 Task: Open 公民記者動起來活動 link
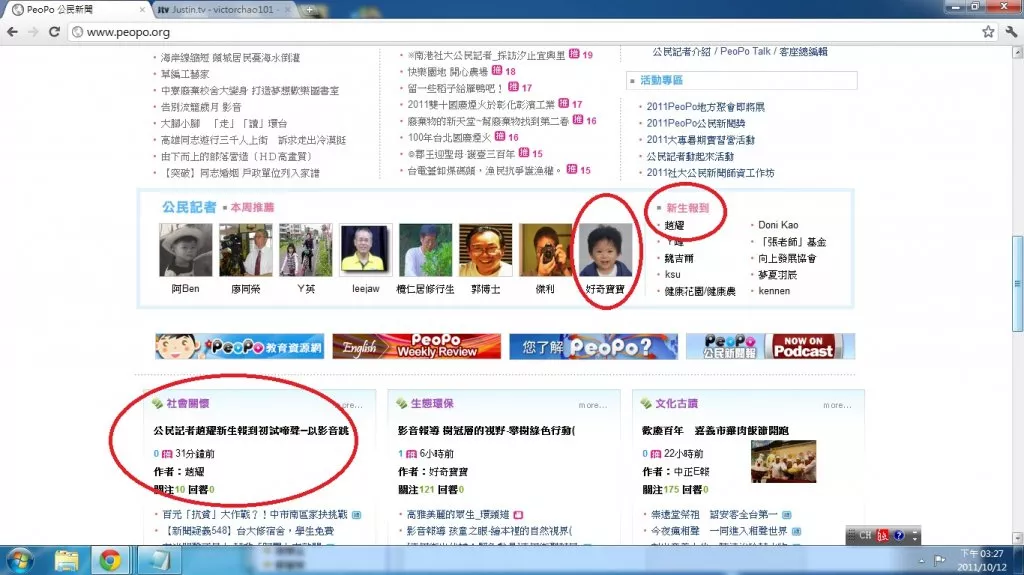[690, 156]
